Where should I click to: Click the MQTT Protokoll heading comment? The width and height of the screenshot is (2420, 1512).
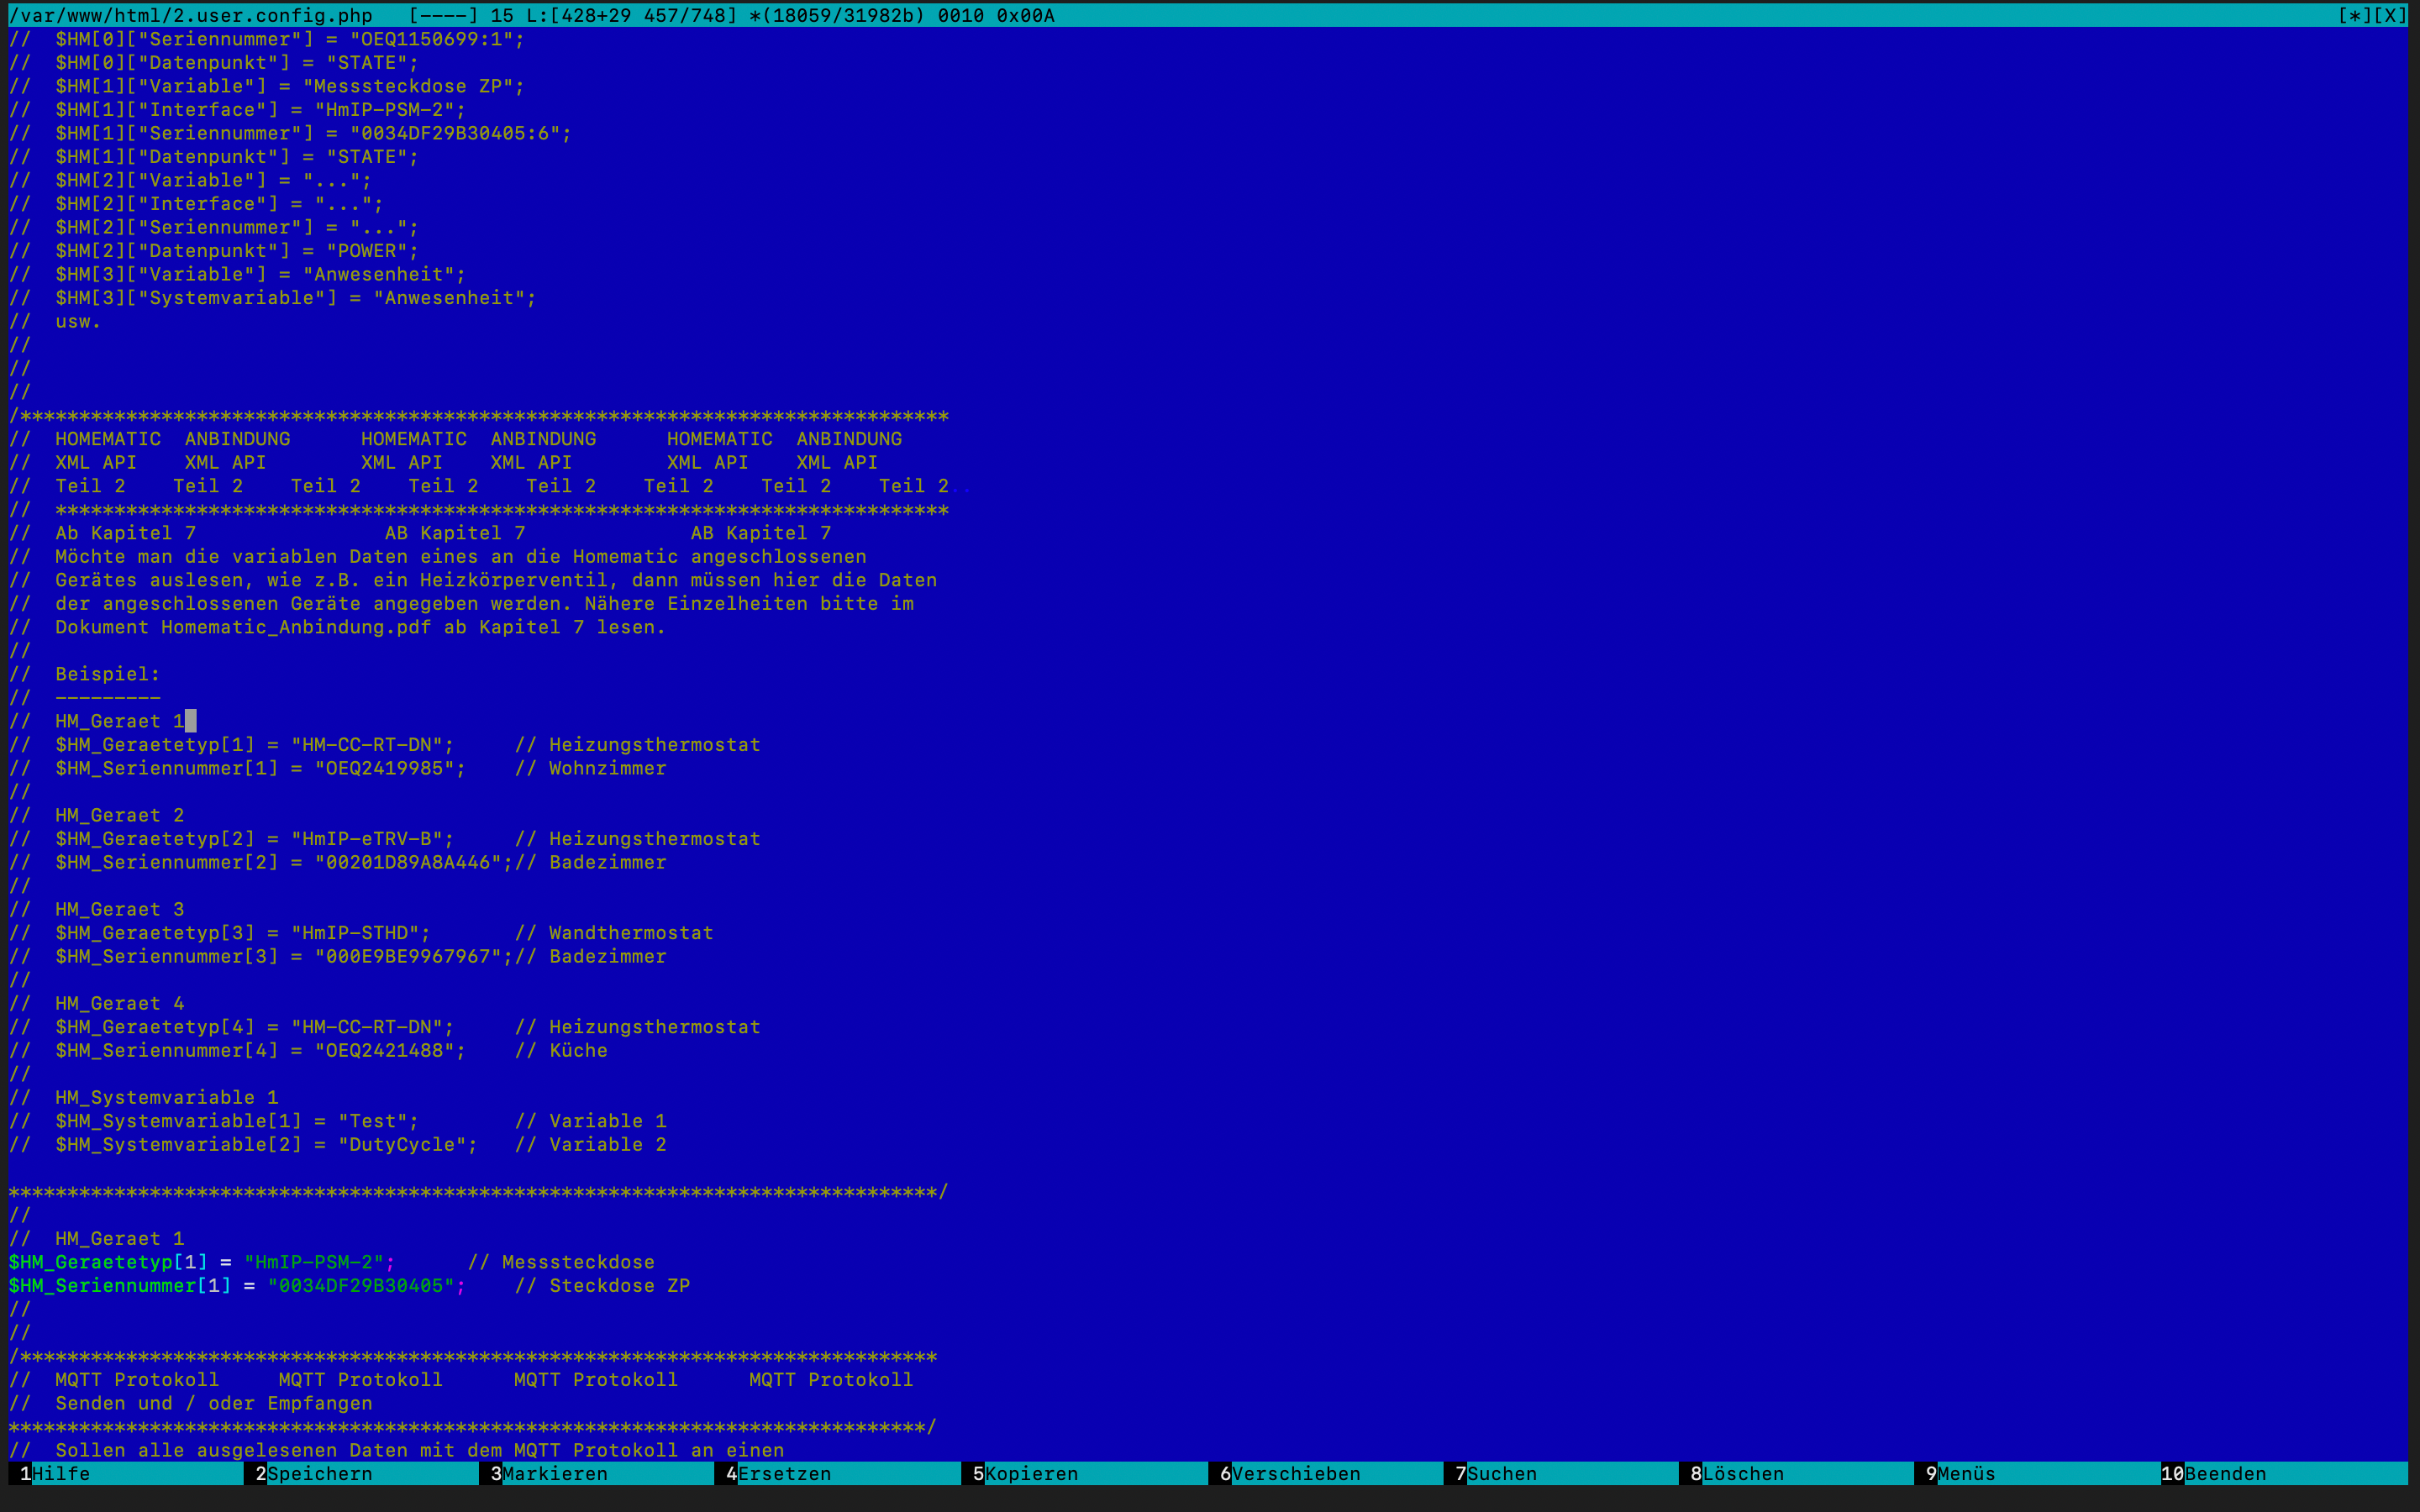click(x=137, y=1380)
